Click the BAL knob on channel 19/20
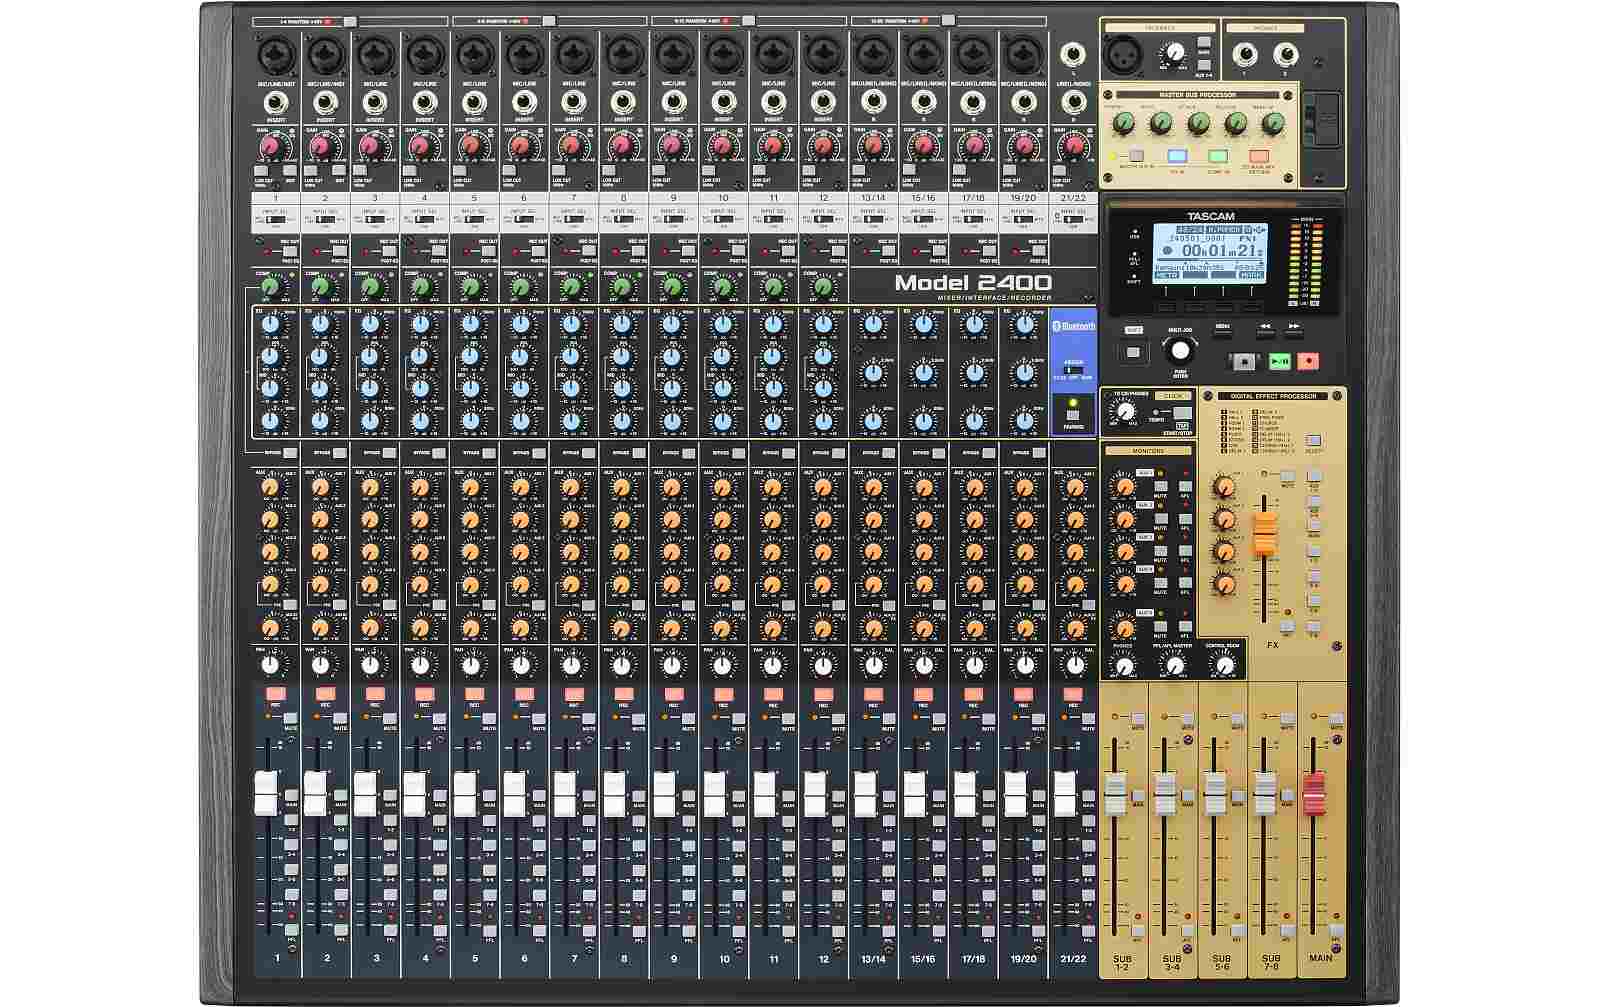 pyautogui.click(x=1024, y=664)
